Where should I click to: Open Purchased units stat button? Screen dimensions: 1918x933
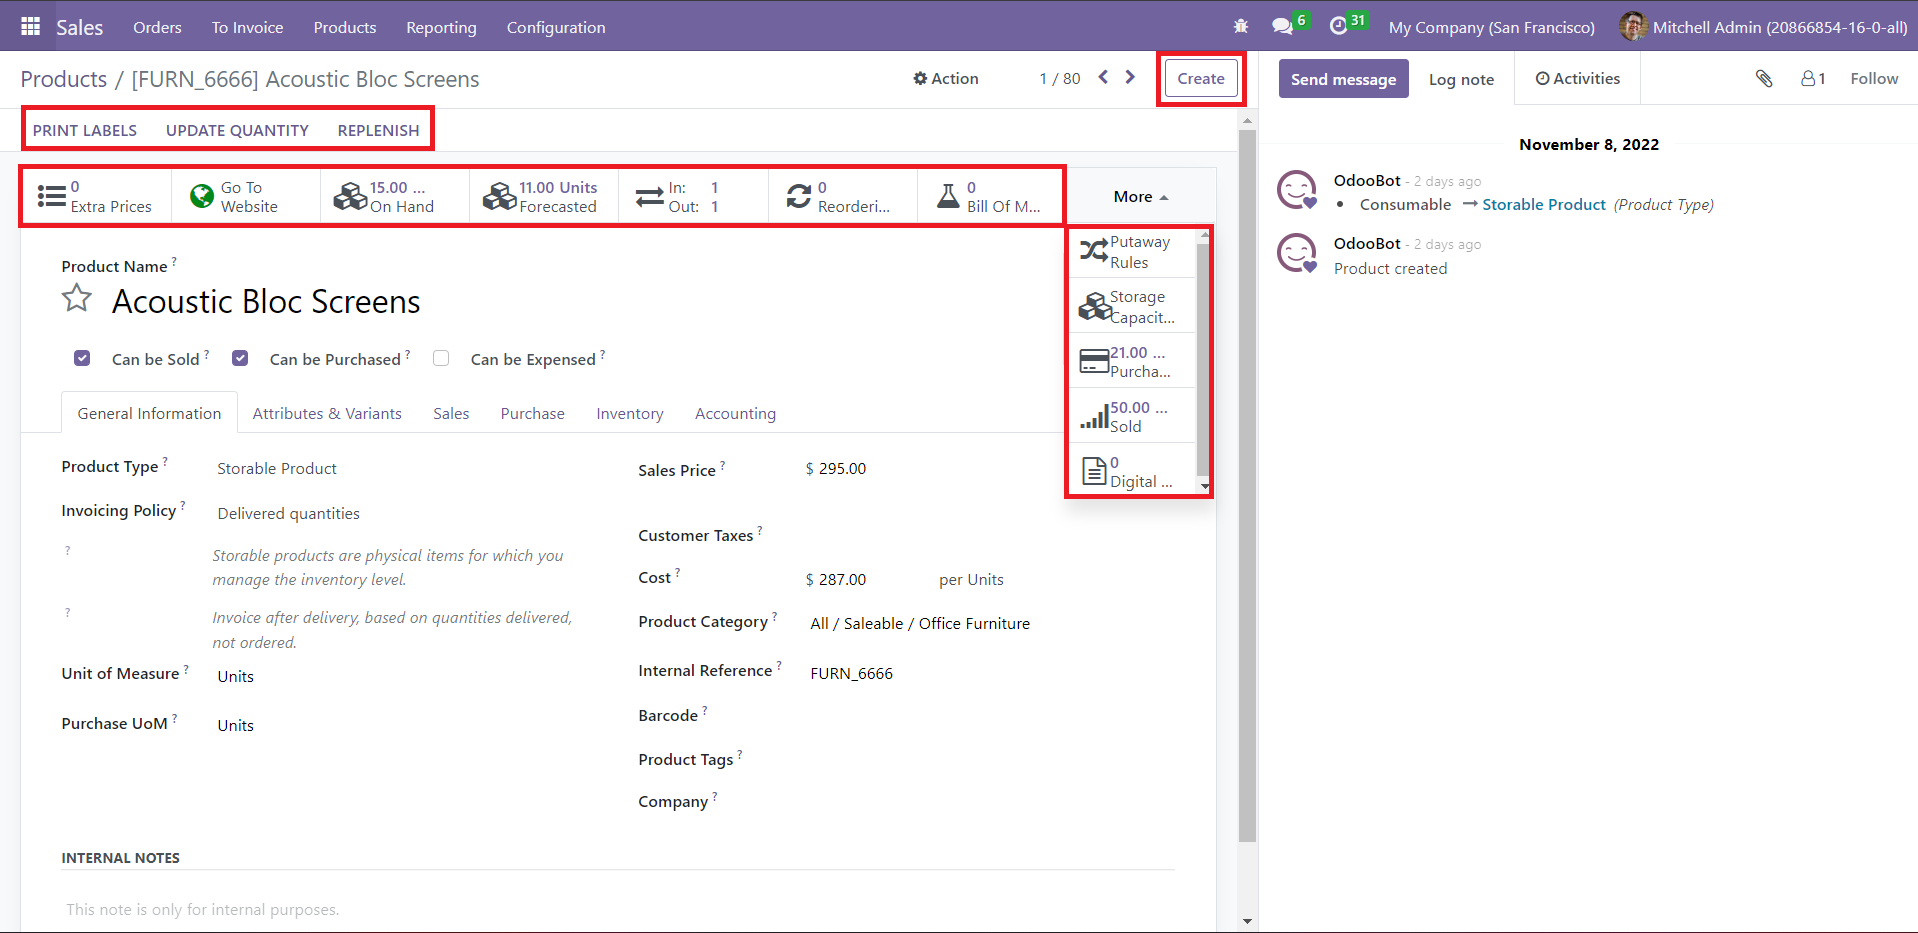coord(1133,362)
